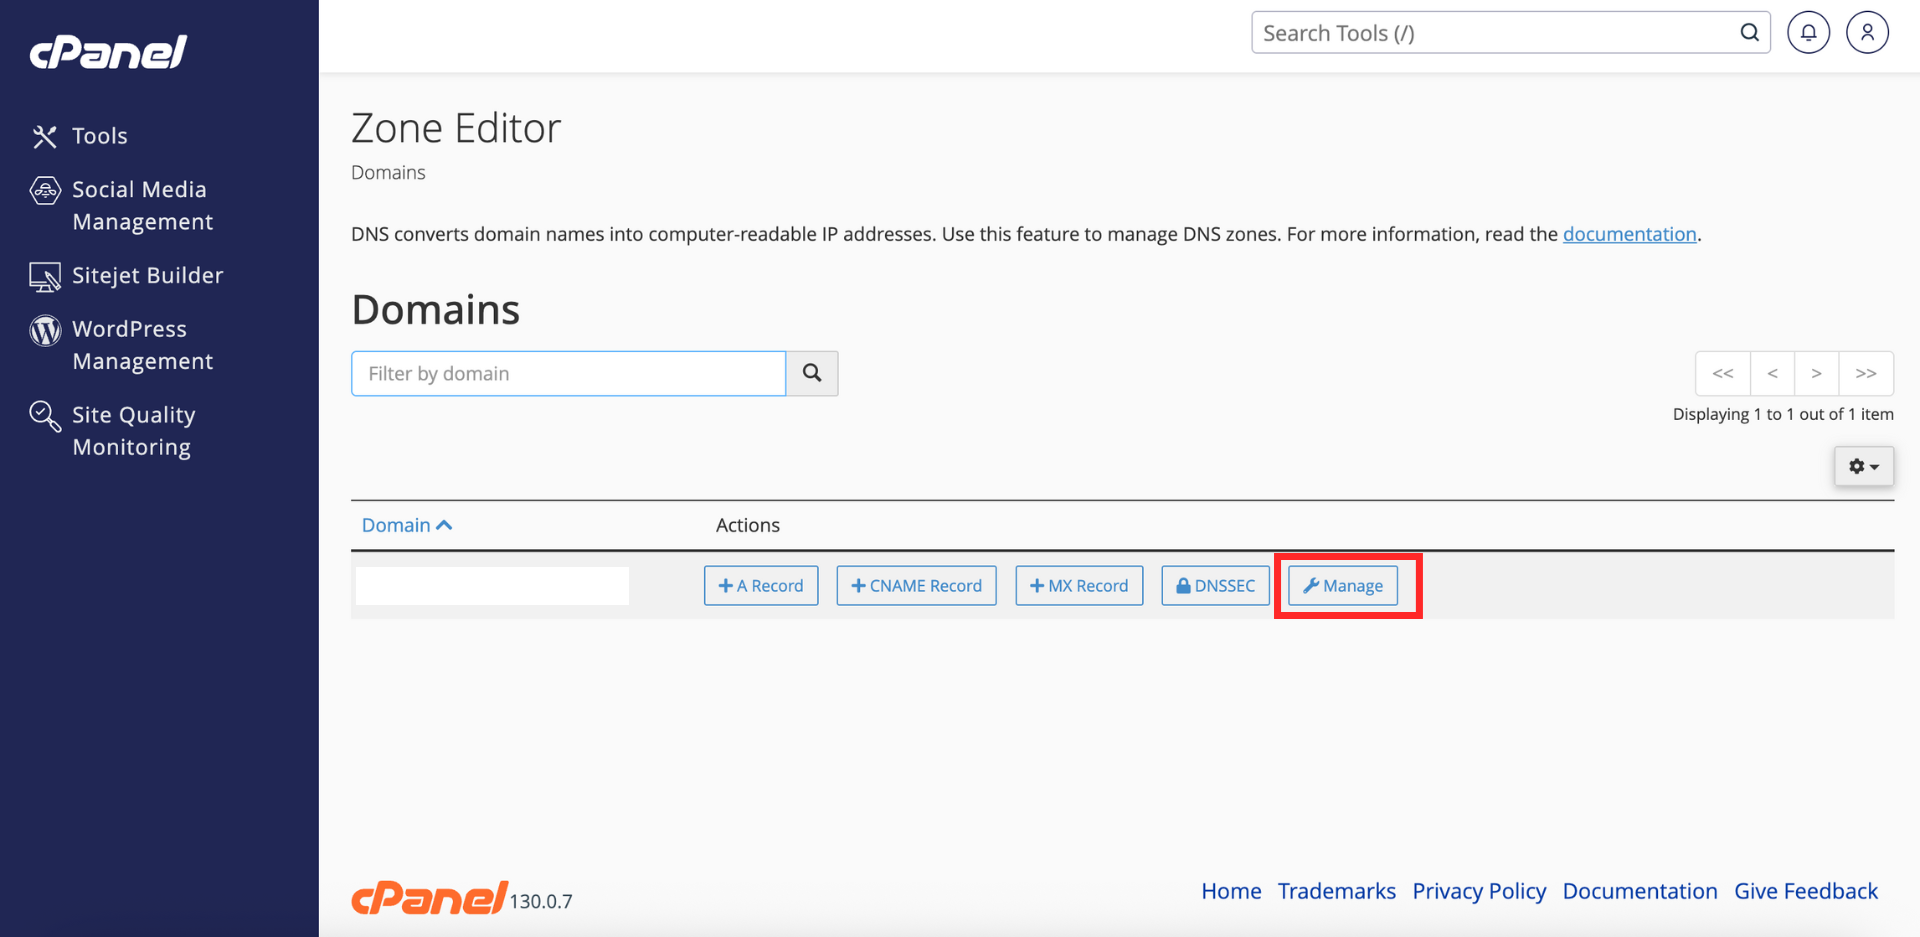Open the Trademarks footer link
1920x937 pixels.
coord(1336,891)
